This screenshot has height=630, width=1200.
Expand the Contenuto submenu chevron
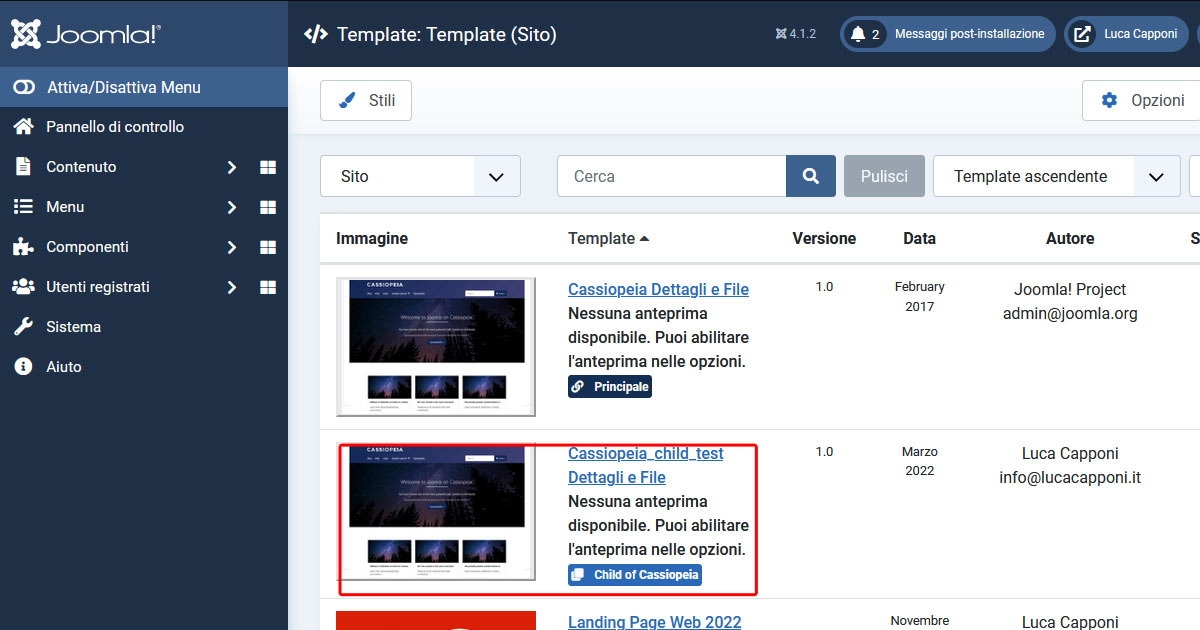231,167
